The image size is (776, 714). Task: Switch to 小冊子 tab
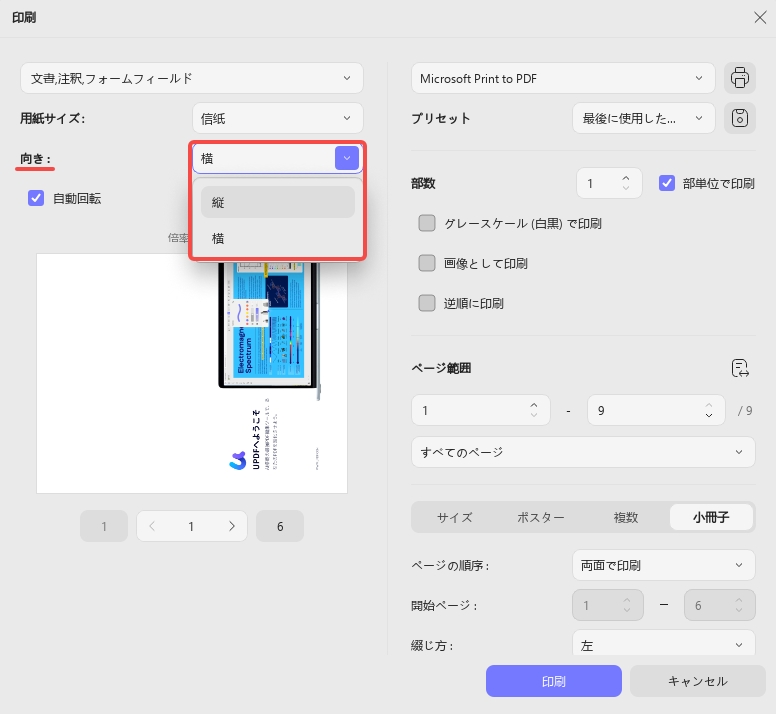(x=711, y=517)
